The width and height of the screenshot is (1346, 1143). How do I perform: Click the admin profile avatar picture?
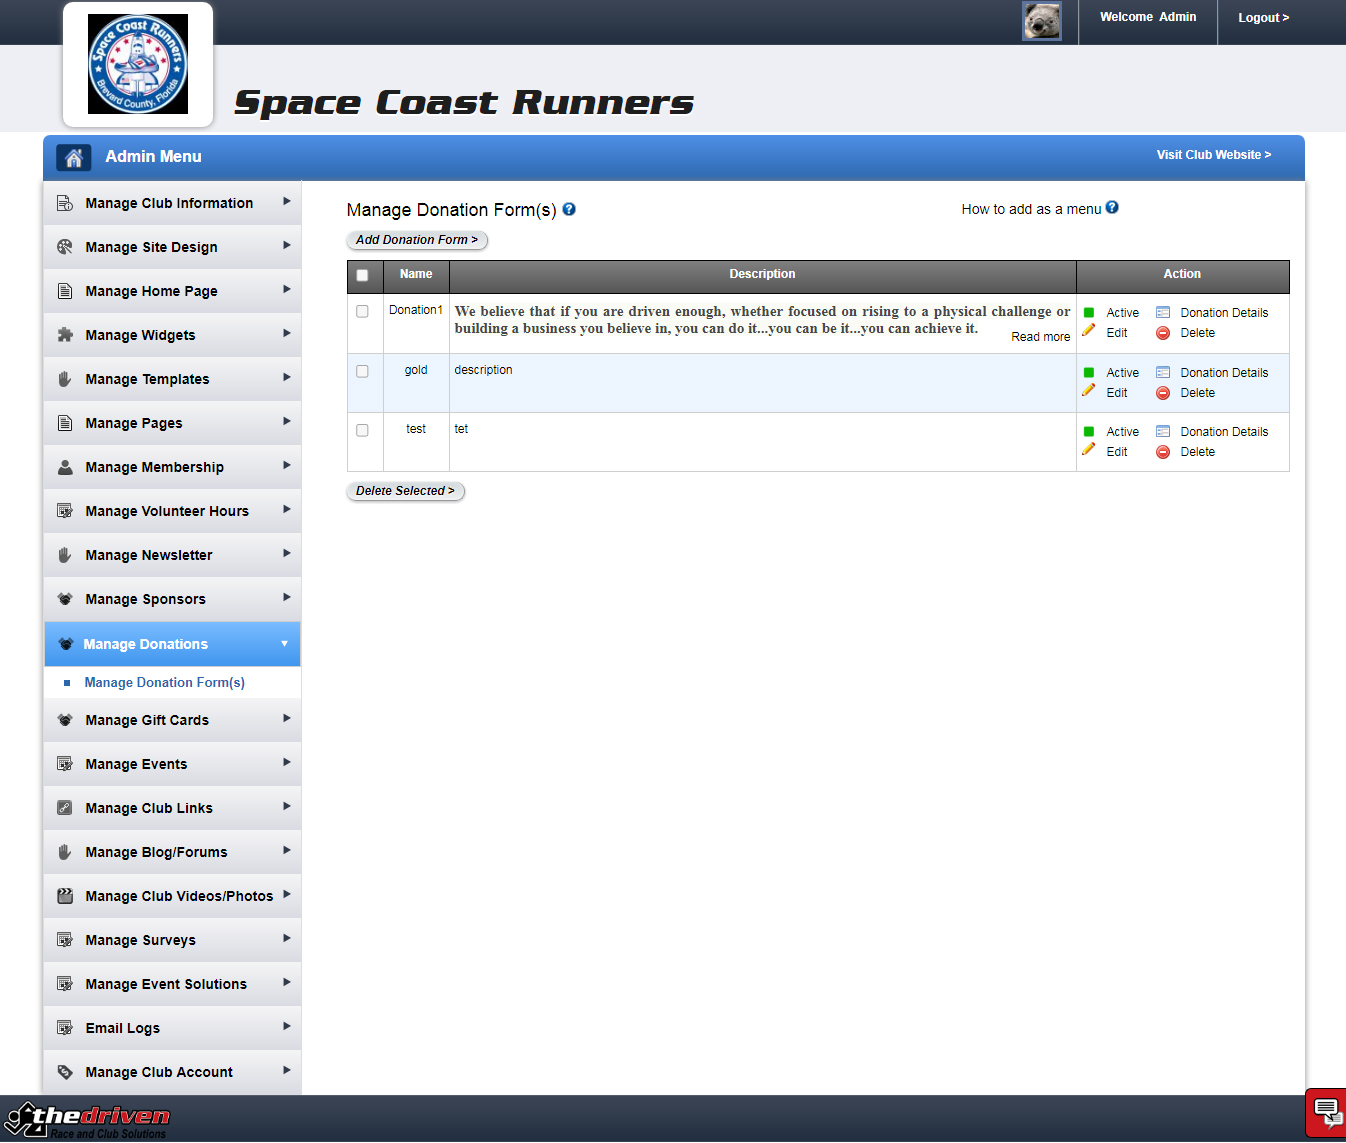coord(1041,21)
